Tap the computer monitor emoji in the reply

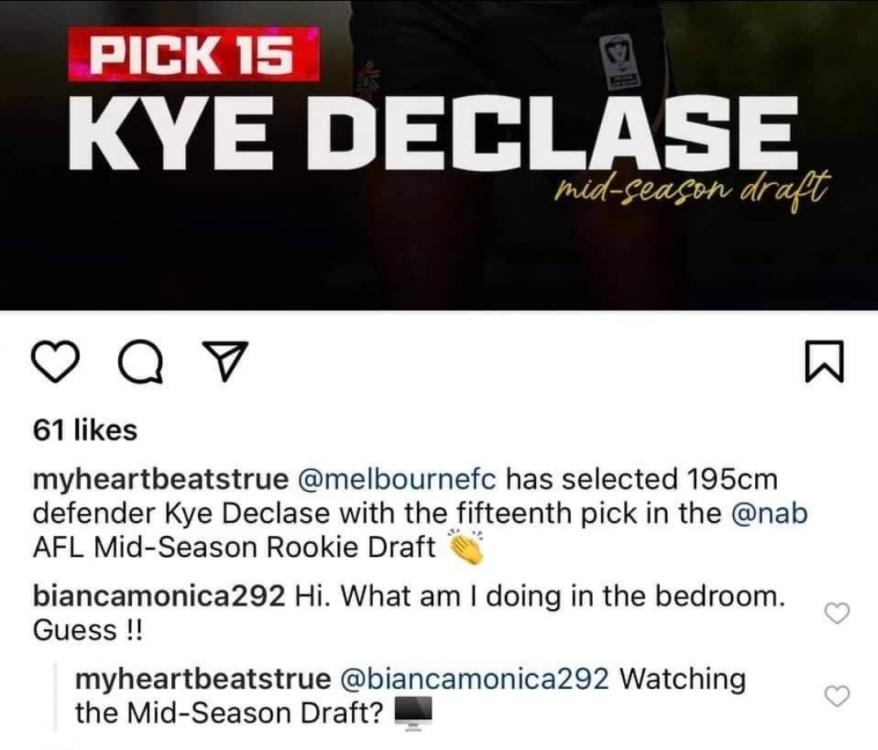pos(413,713)
